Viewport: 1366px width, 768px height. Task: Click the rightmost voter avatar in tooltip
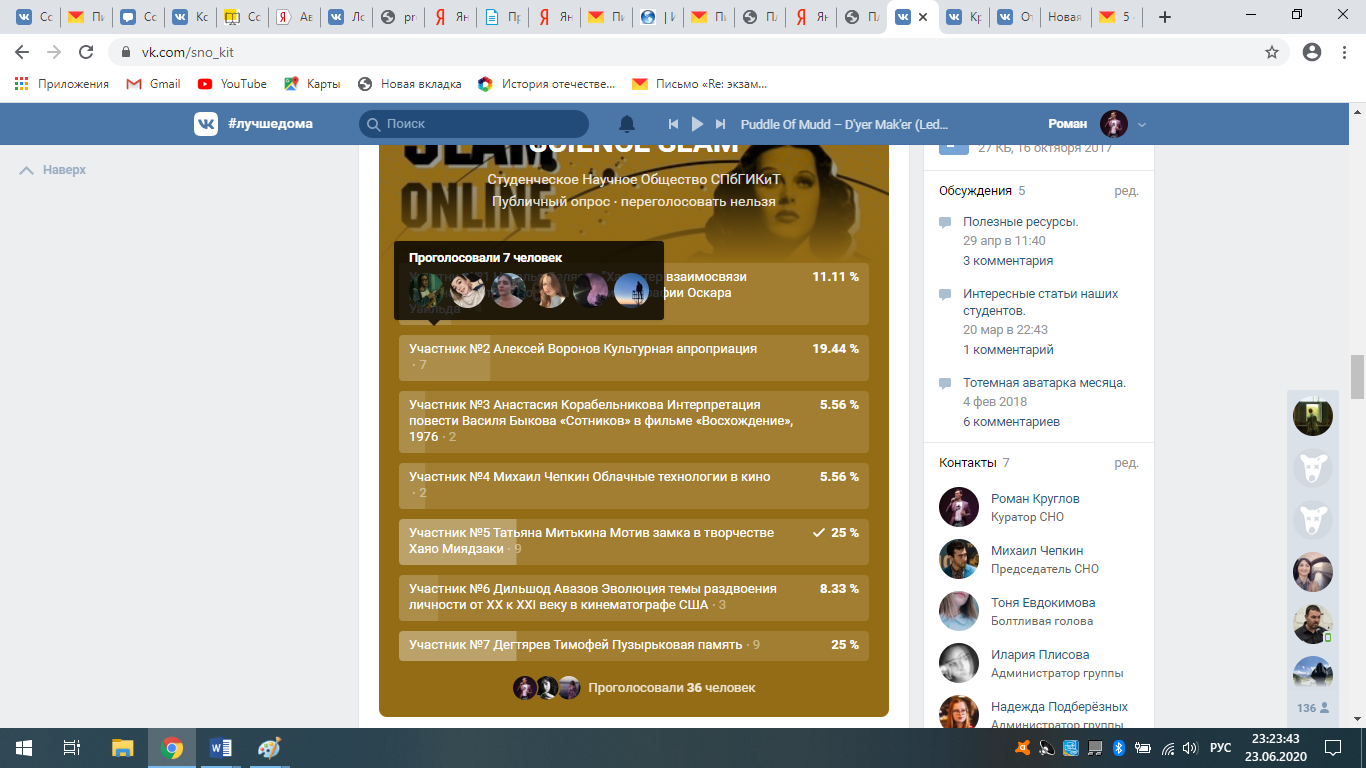632,291
